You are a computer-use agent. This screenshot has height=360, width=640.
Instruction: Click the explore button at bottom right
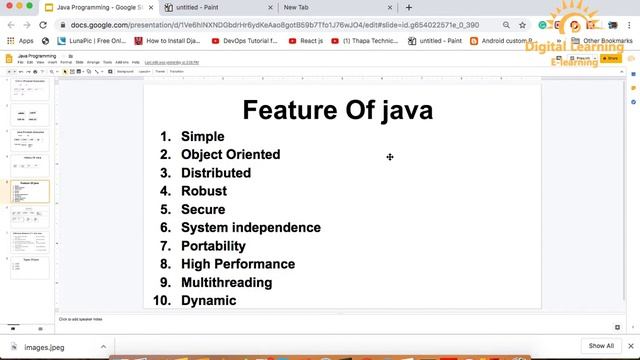617,327
